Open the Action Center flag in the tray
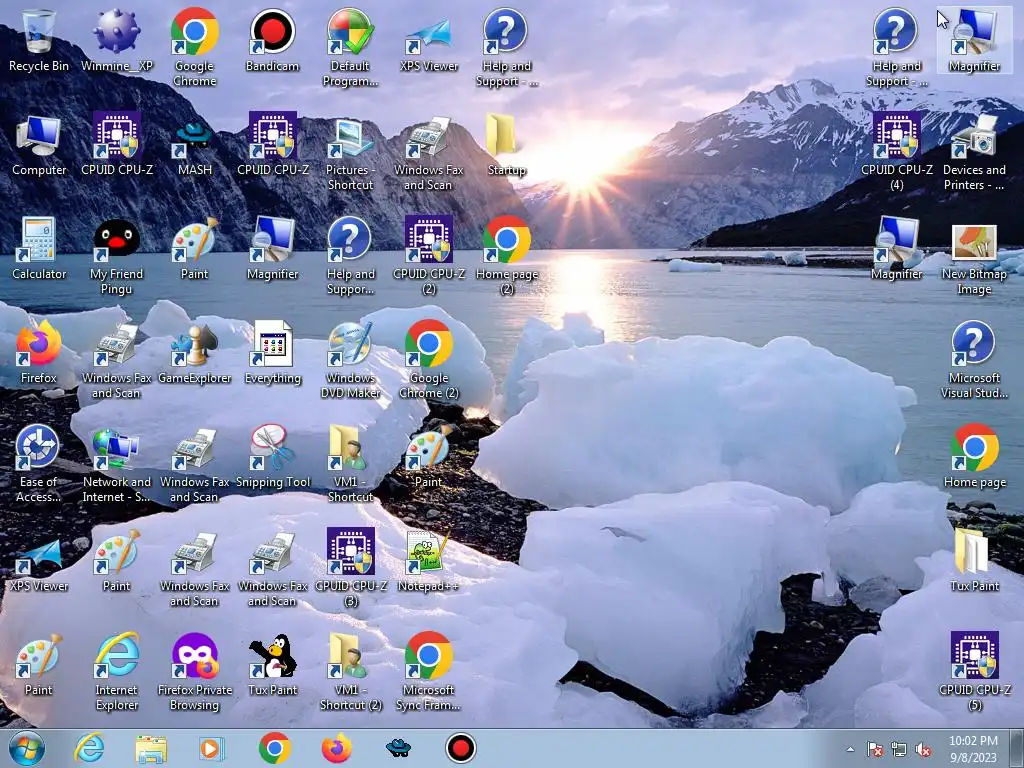The height and width of the screenshot is (768, 1024). point(874,749)
